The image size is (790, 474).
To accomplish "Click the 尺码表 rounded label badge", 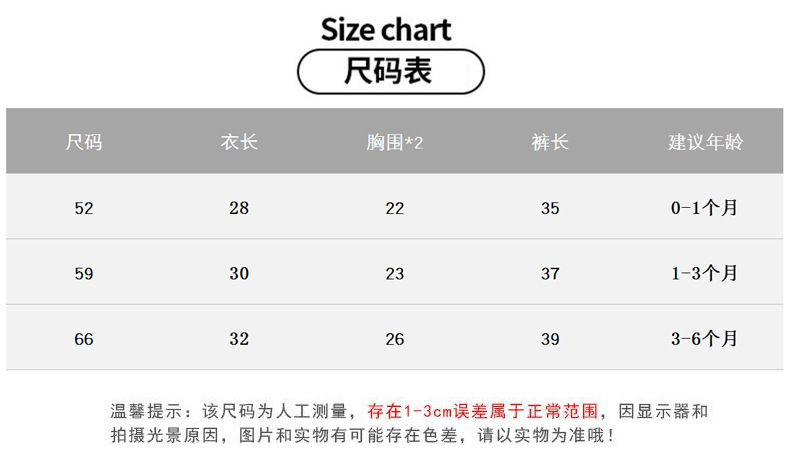I will [390, 72].
